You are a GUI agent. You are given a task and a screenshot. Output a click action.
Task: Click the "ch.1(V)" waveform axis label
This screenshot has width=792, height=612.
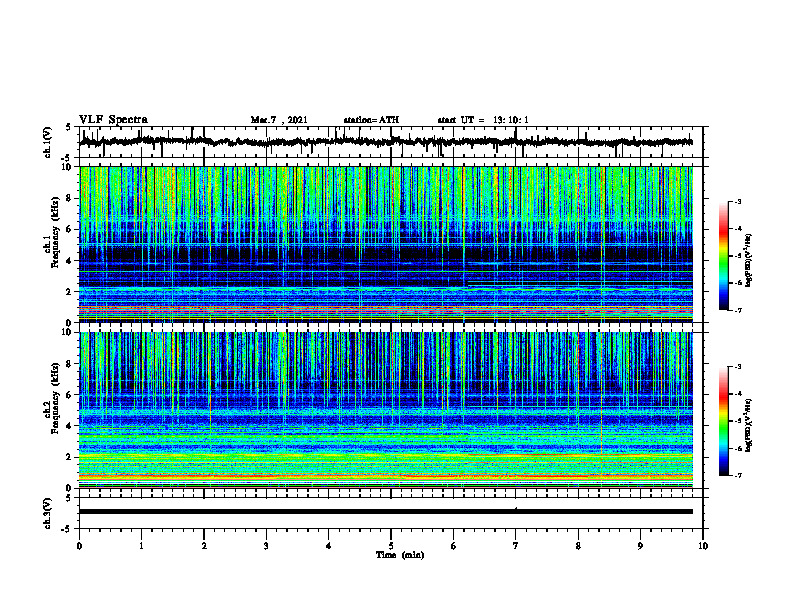coord(48,142)
